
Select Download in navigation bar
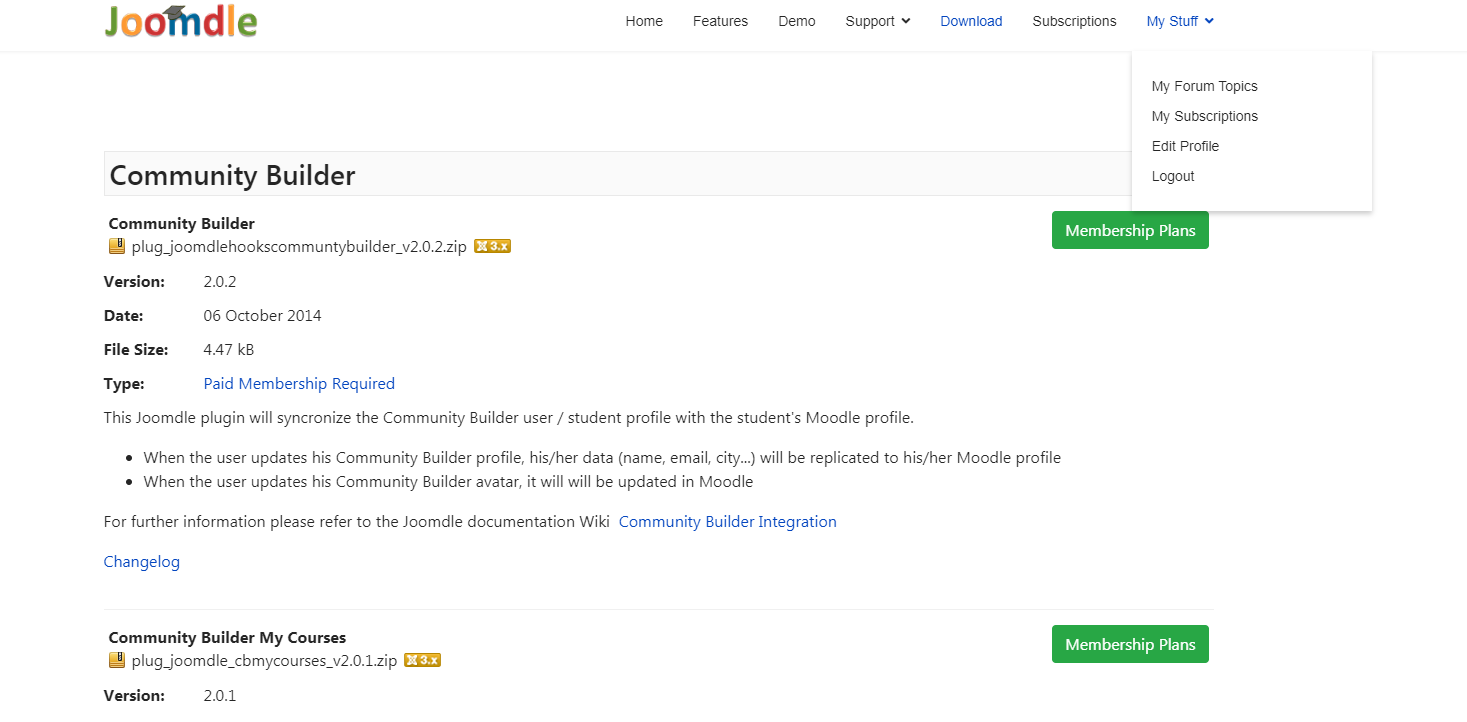(x=971, y=21)
